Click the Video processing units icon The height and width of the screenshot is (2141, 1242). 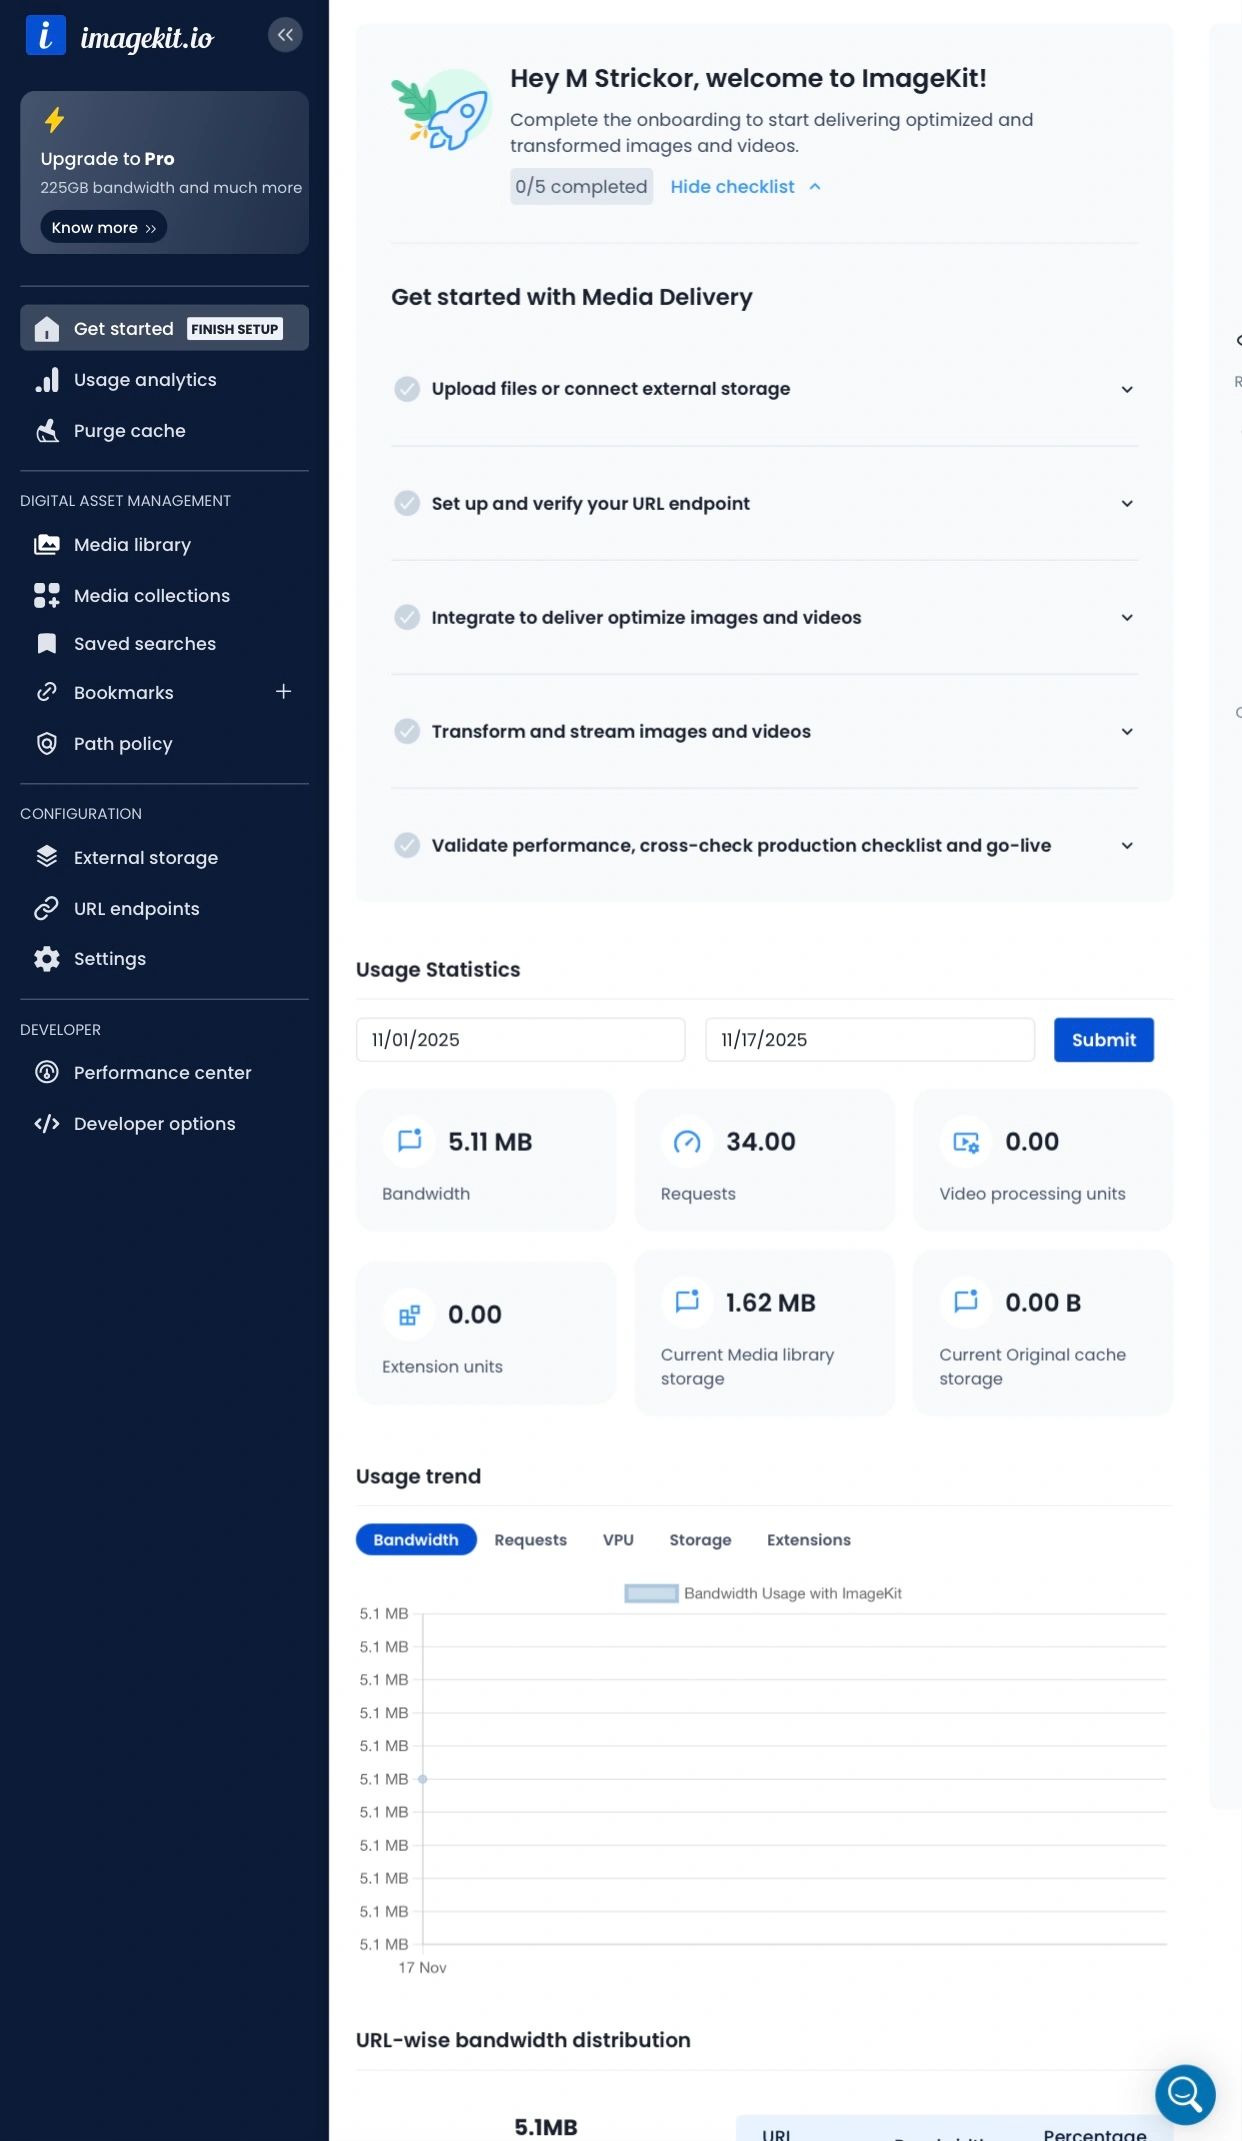(x=966, y=1141)
